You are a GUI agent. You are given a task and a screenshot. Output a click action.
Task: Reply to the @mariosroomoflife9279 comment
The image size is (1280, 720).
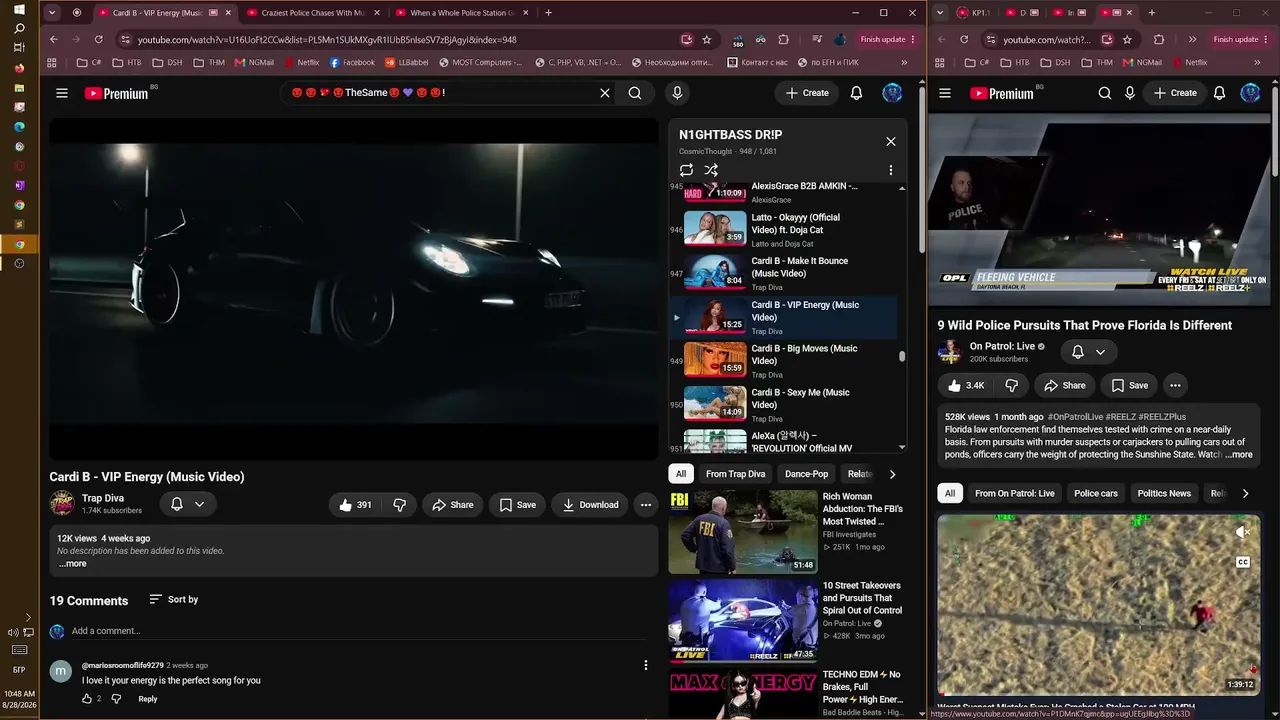[x=148, y=699]
